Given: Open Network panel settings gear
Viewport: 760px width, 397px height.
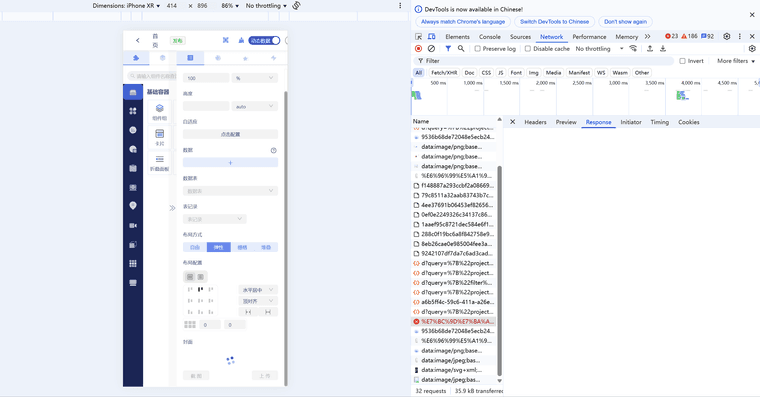Looking at the screenshot, I should pyautogui.click(x=752, y=48).
